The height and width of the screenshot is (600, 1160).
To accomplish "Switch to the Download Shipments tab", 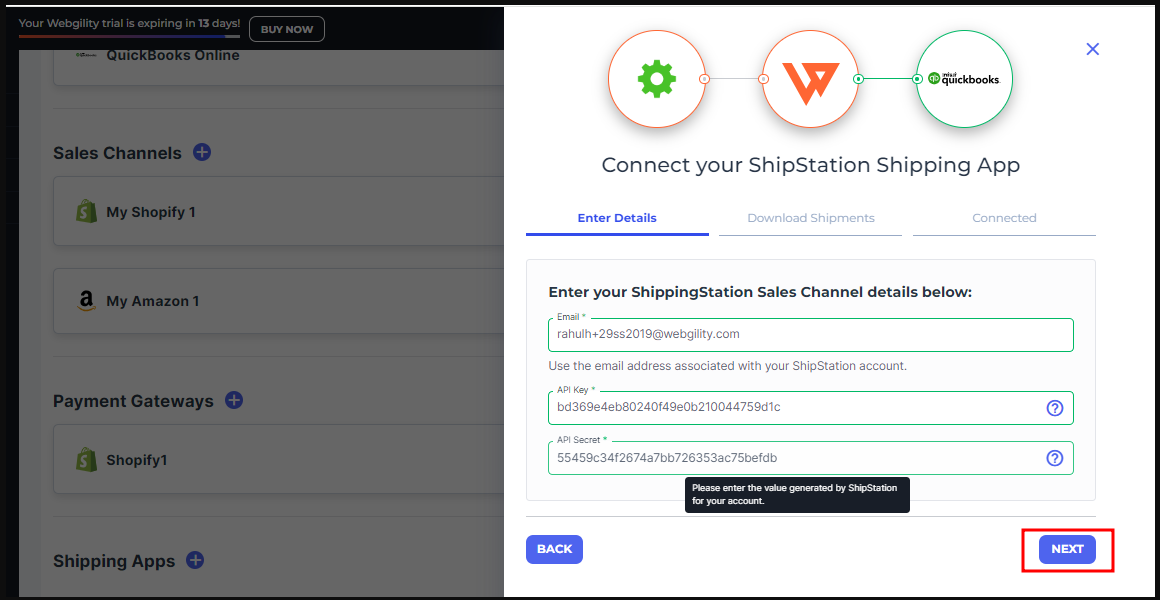I will [x=810, y=218].
